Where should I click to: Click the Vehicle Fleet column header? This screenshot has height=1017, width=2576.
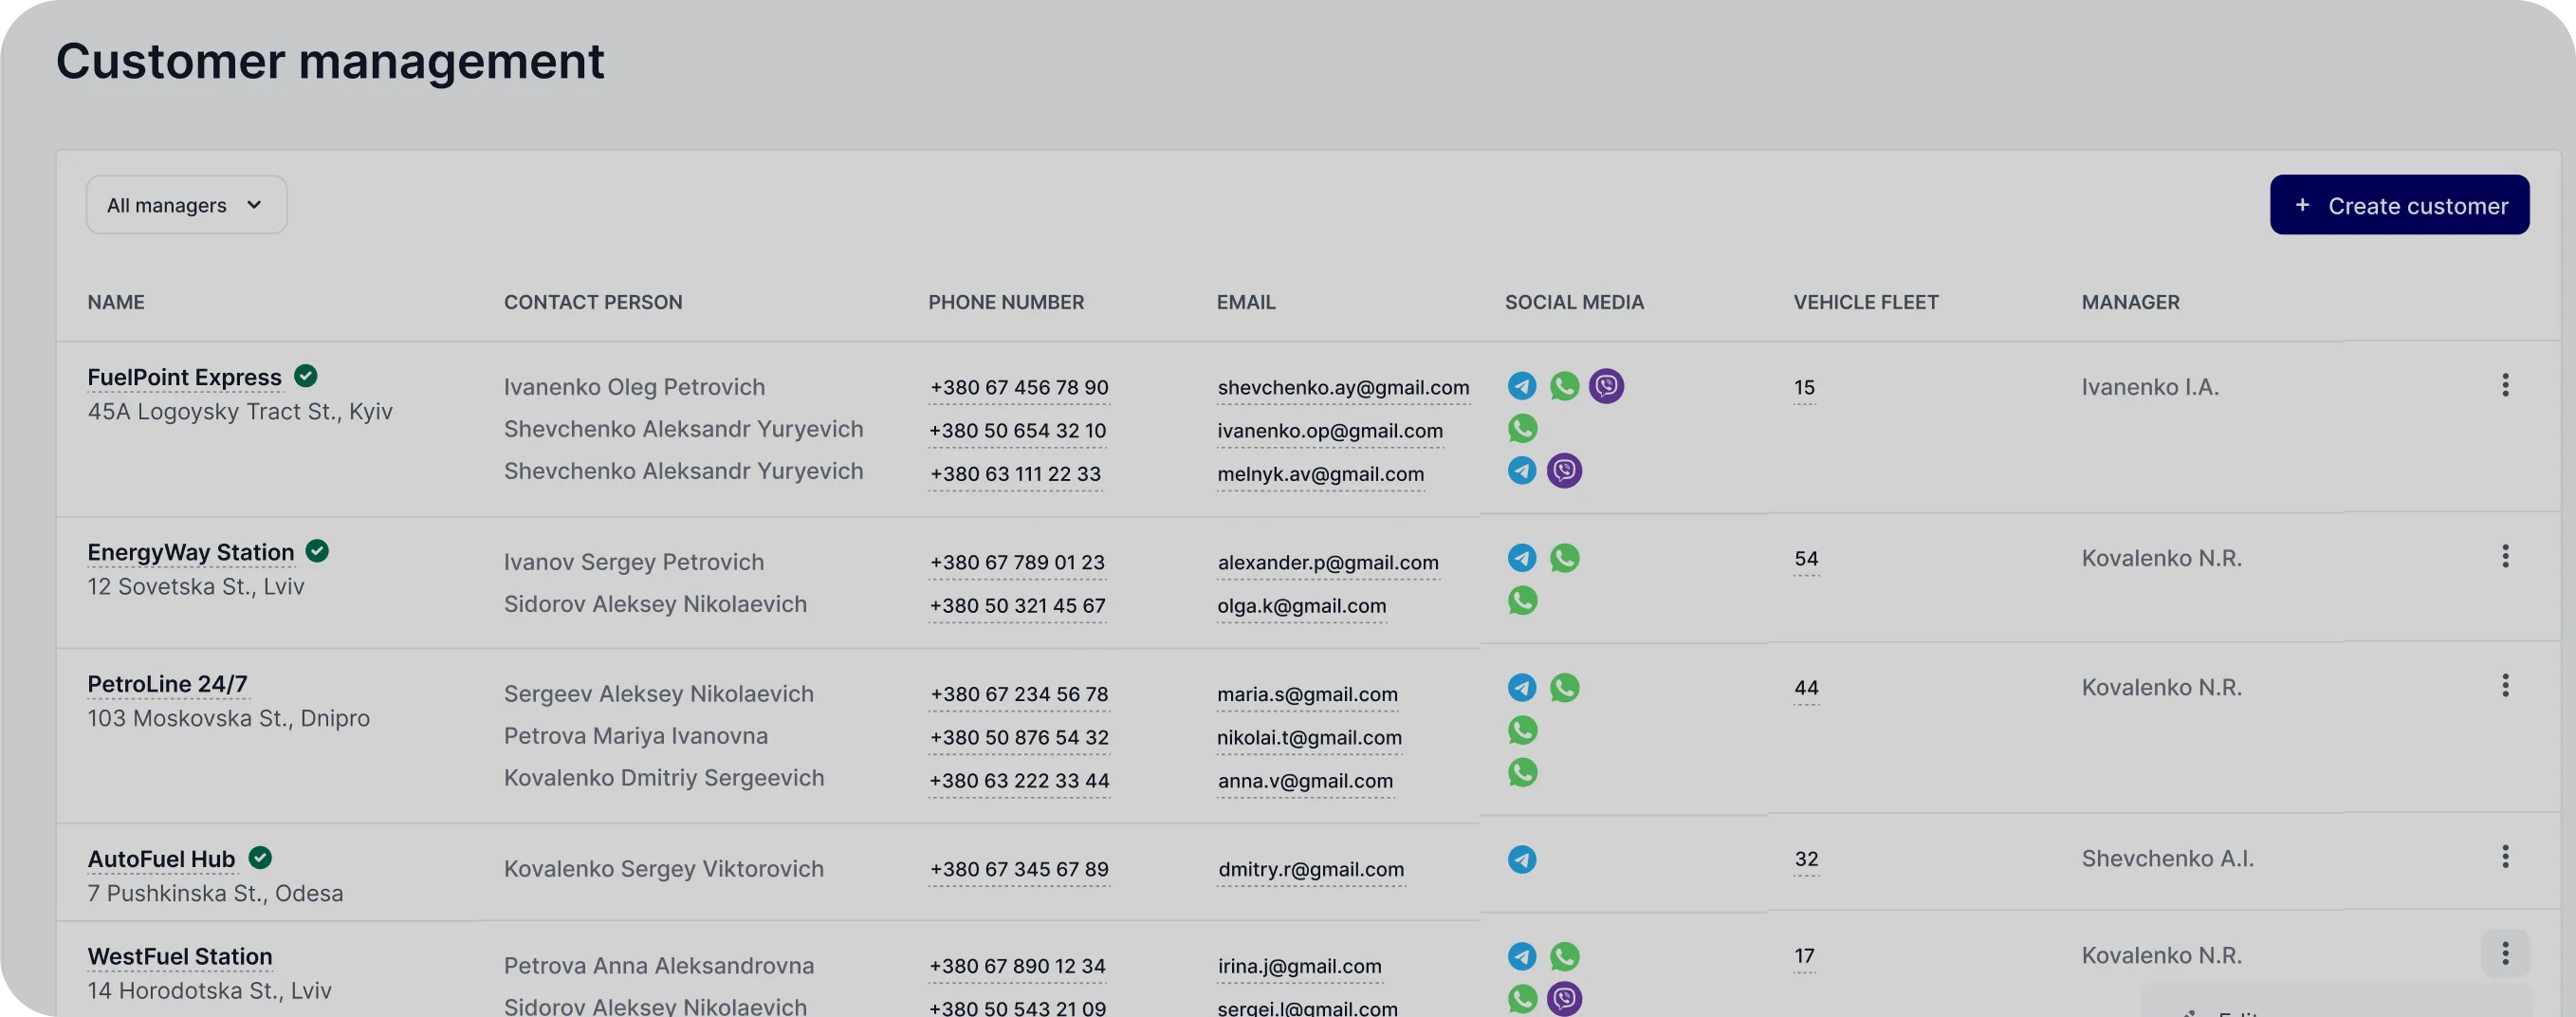click(x=1866, y=302)
